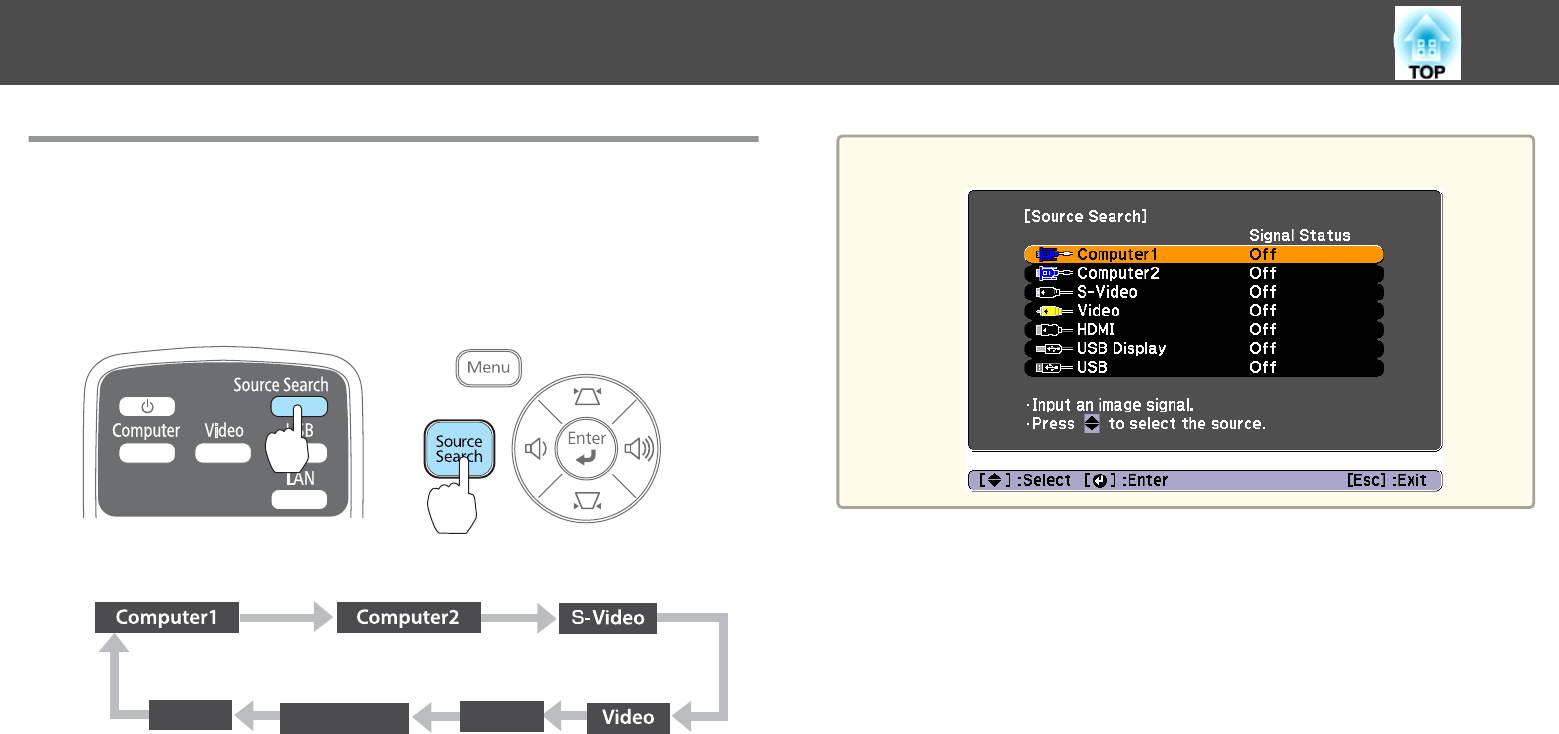Click the Enter hint in footer bar
Image resolution: width=1559 pixels, height=734 pixels.
click(x=1126, y=480)
